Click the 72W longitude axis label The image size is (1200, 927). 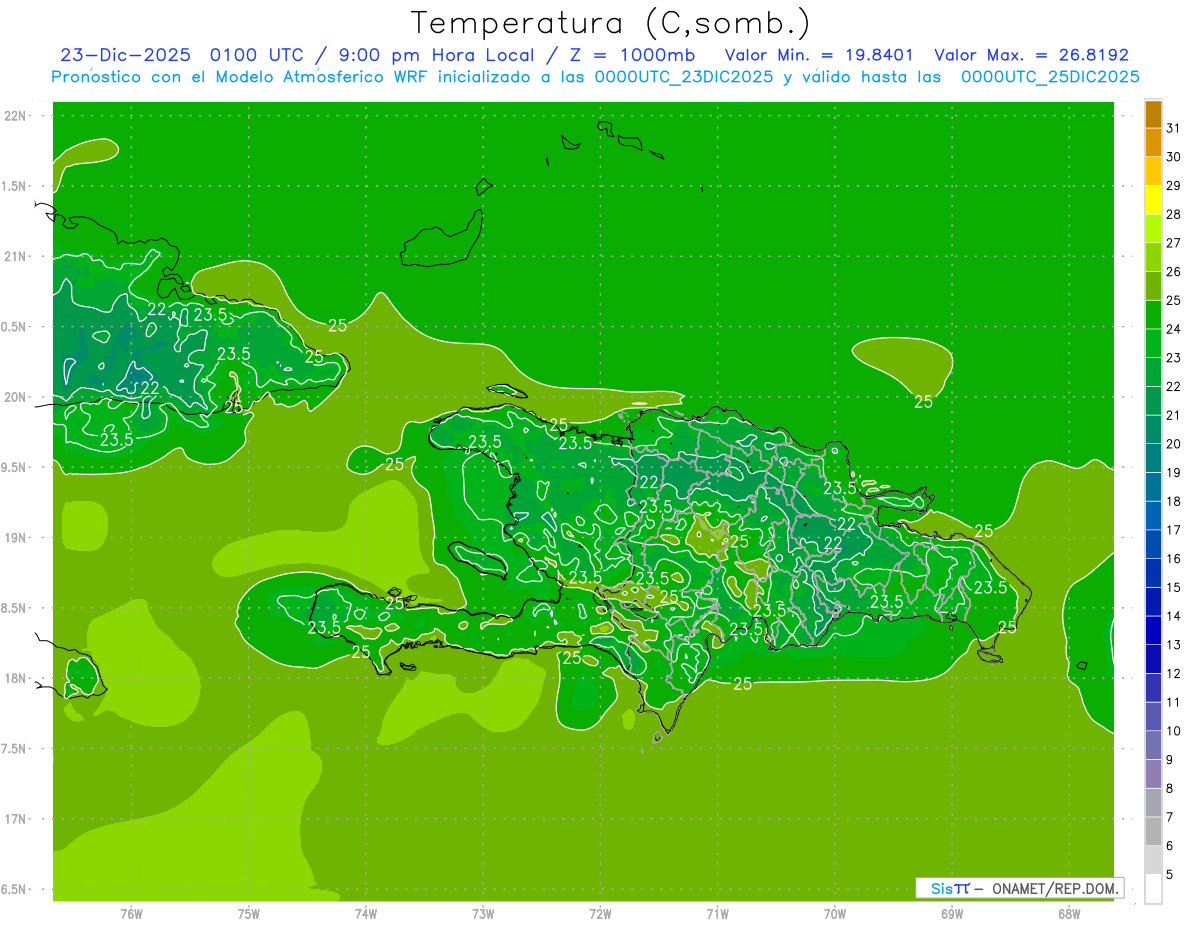(x=600, y=914)
